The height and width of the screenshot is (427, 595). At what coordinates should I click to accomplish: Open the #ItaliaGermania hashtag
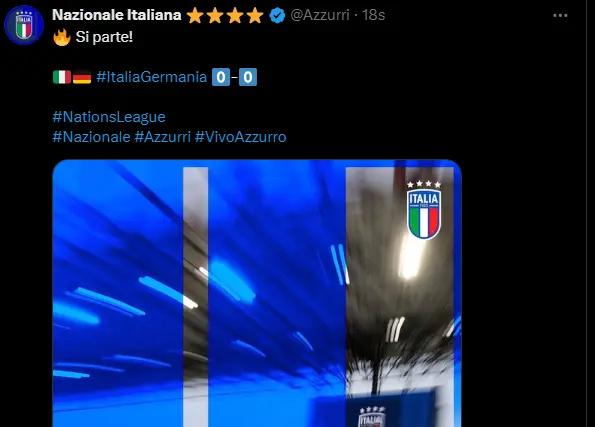coord(151,77)
